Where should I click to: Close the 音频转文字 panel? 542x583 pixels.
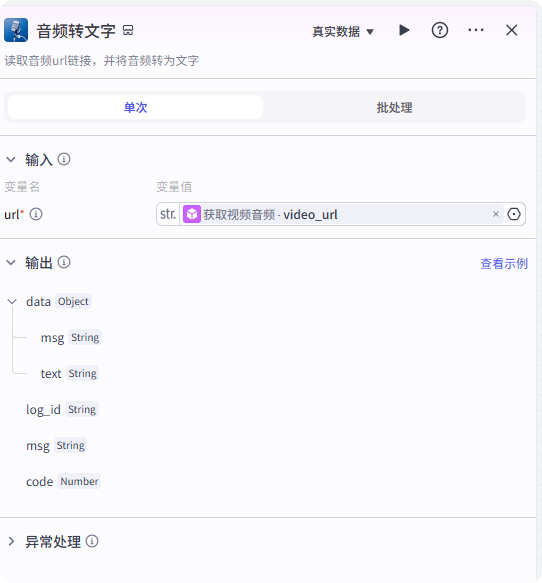coord(512,30)
